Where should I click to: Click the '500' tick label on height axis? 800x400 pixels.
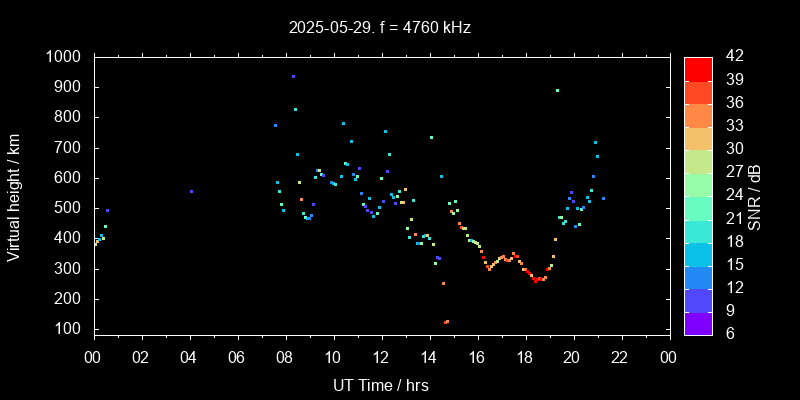71,208
